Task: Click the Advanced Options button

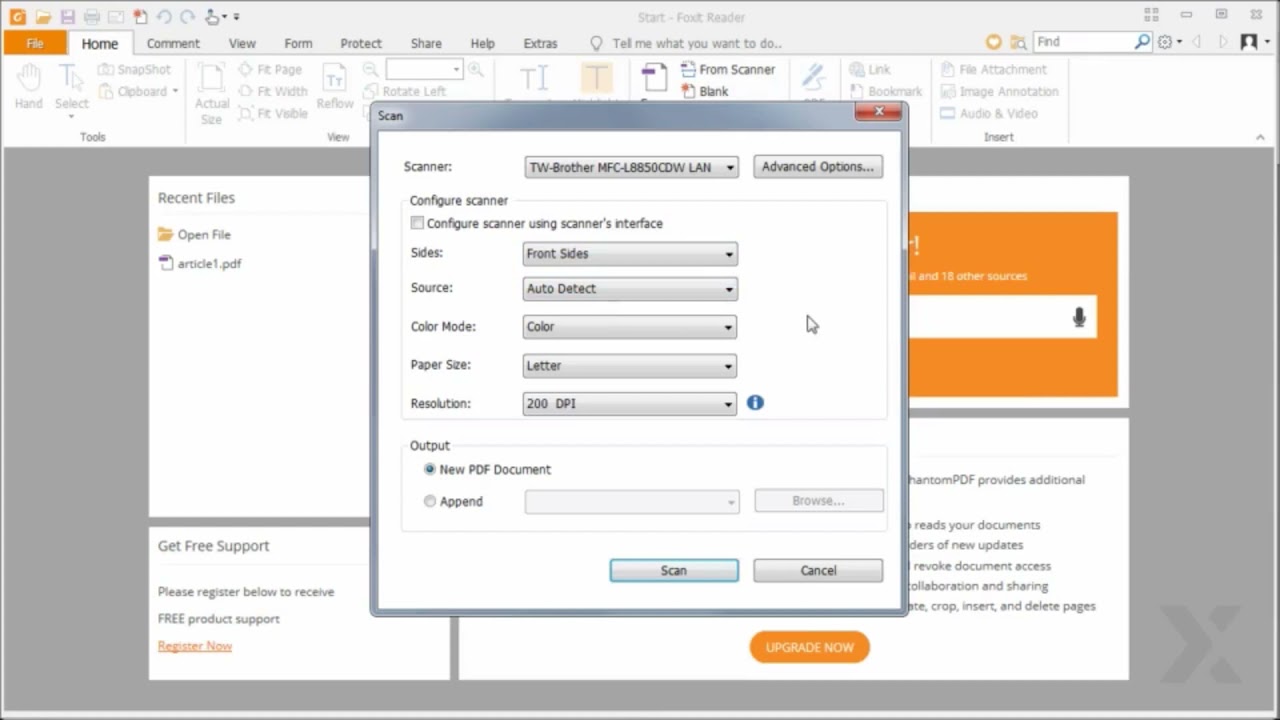Action: [x=818, y=167]
